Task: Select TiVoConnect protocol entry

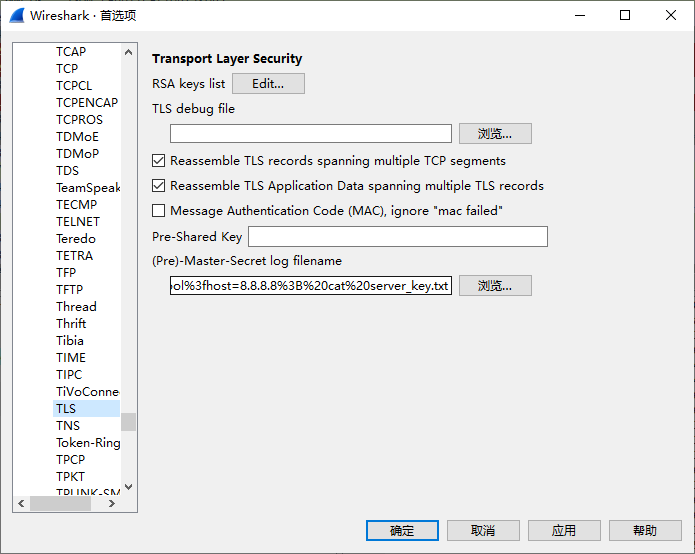Action: 87,392
